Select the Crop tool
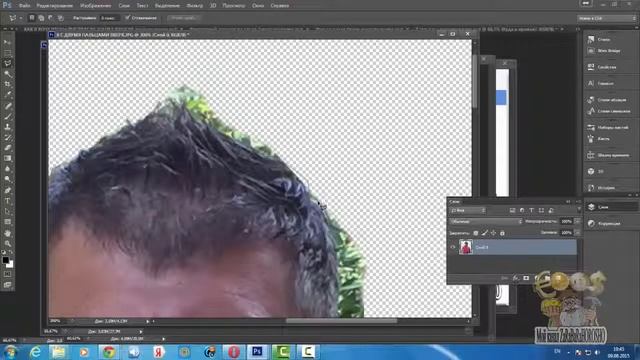 pyautogui.click(x=7, y=84)
